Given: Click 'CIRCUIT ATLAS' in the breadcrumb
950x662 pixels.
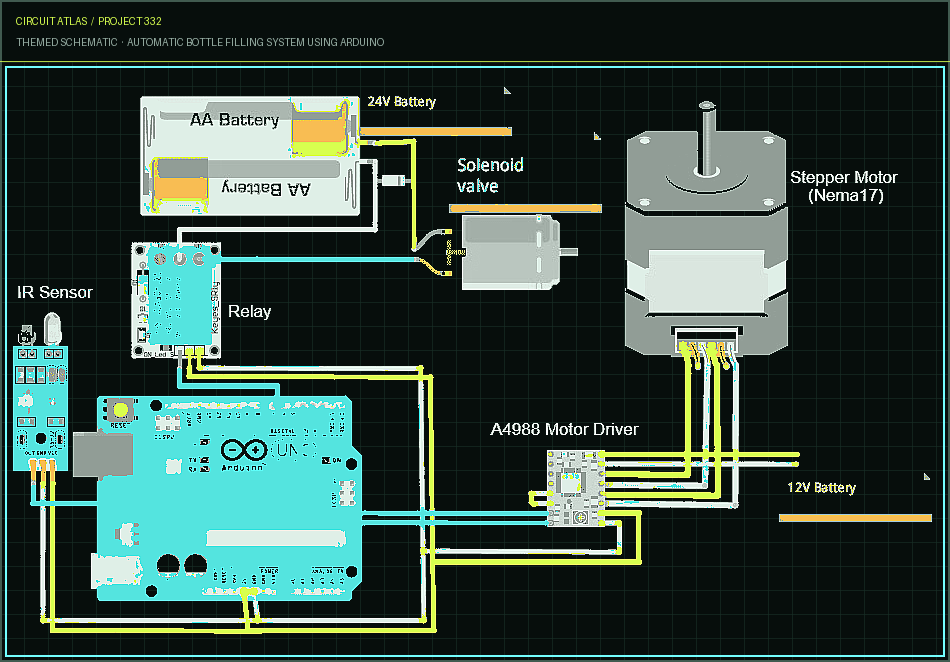Looking at the screenshot, I should 51,21.
